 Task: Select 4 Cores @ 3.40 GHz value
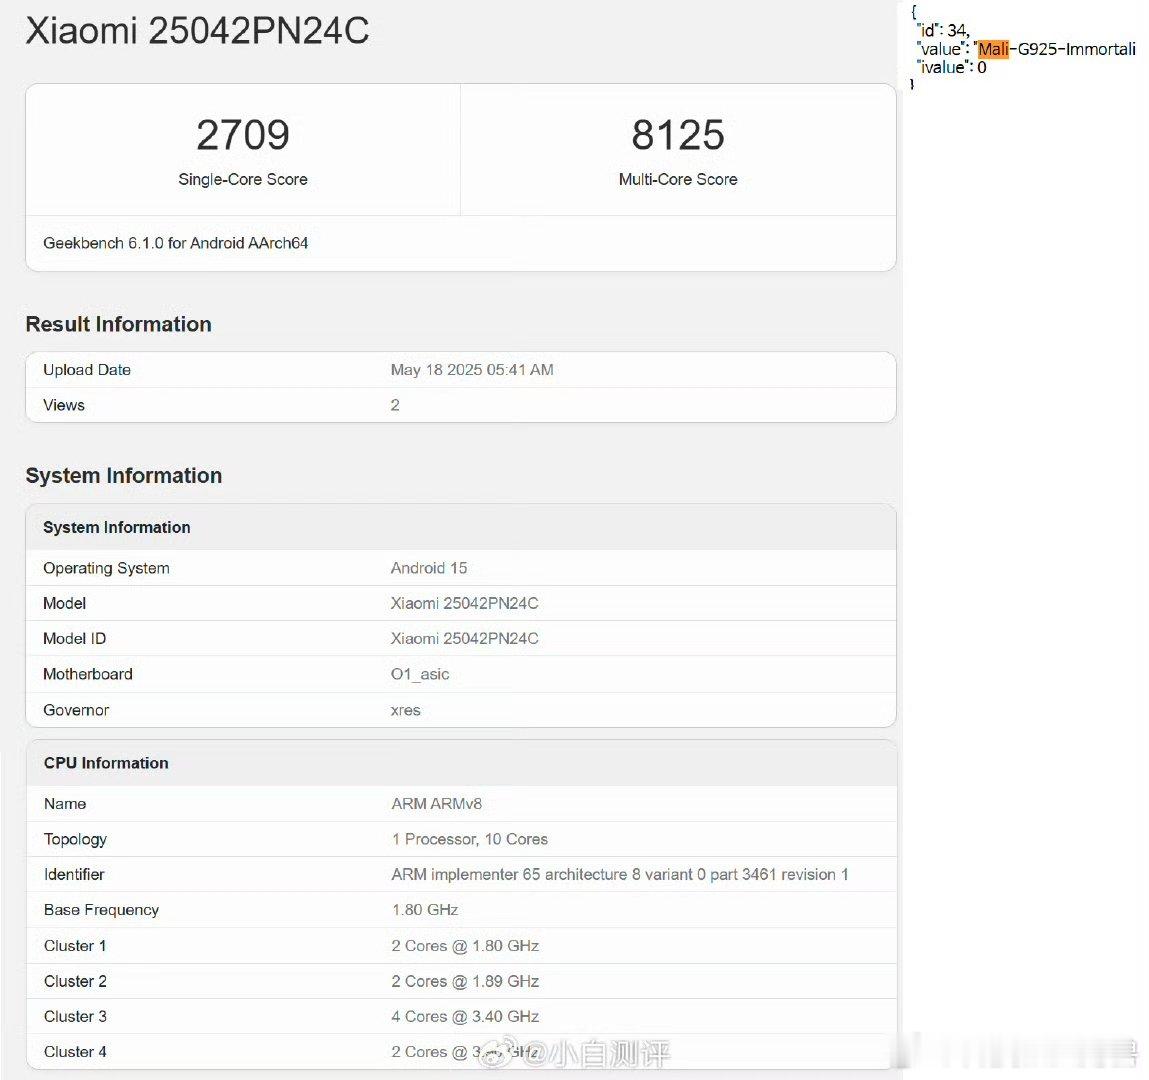[x=465, y=1016]
